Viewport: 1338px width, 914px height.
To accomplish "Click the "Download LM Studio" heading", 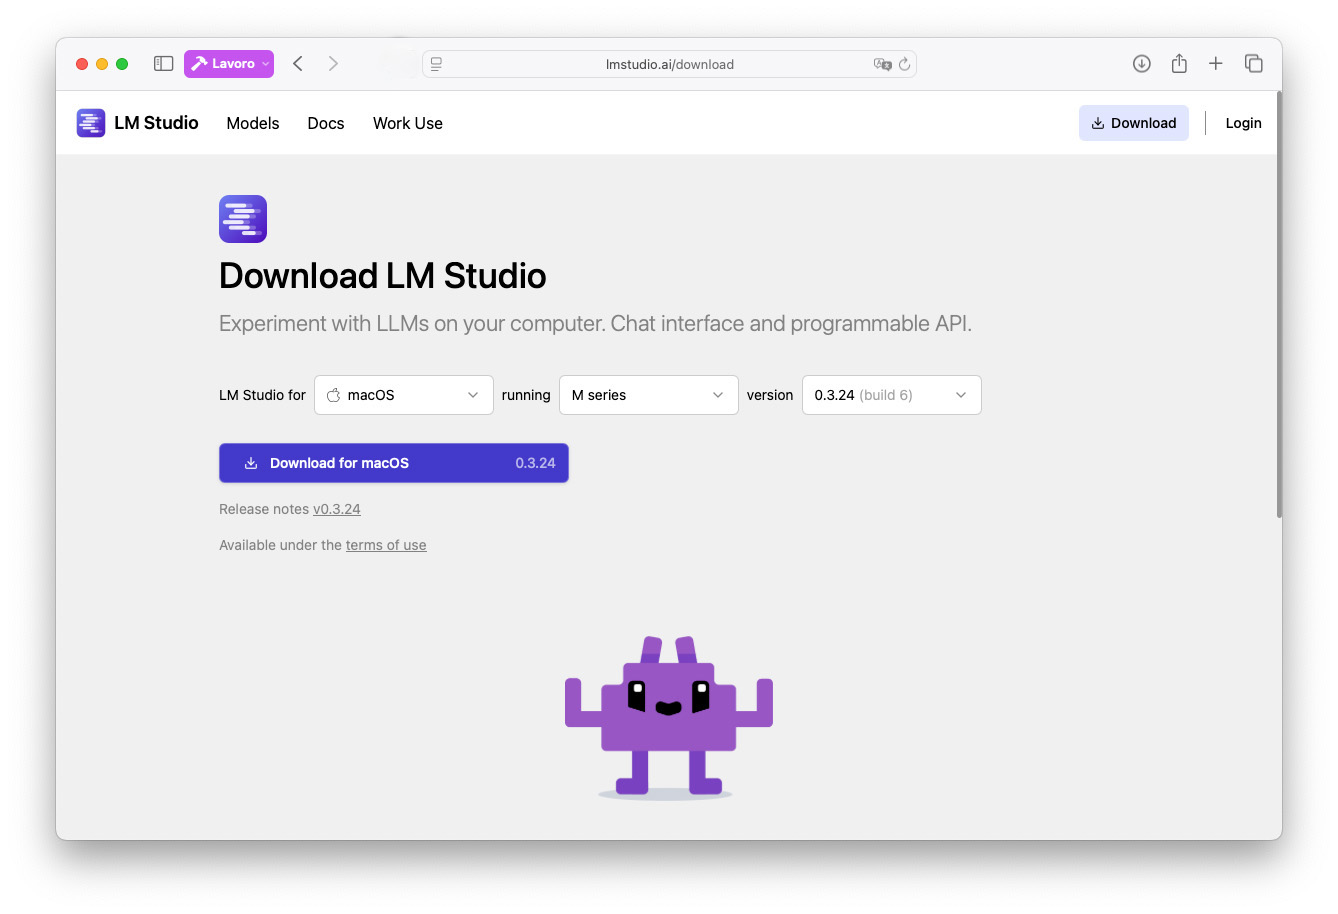I will click(x=383, y=276).
